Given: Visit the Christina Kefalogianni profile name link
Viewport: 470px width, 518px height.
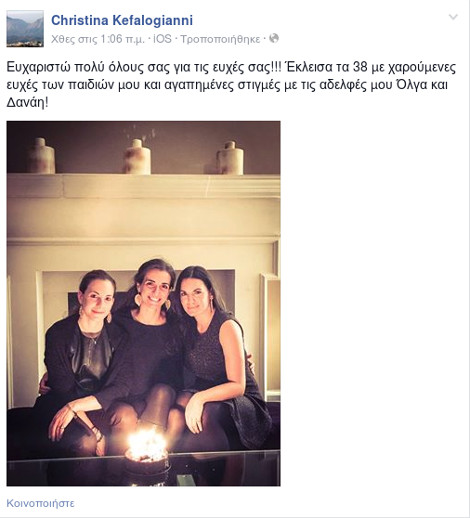Looking at the screenshot, I should [x=122, y=20].
